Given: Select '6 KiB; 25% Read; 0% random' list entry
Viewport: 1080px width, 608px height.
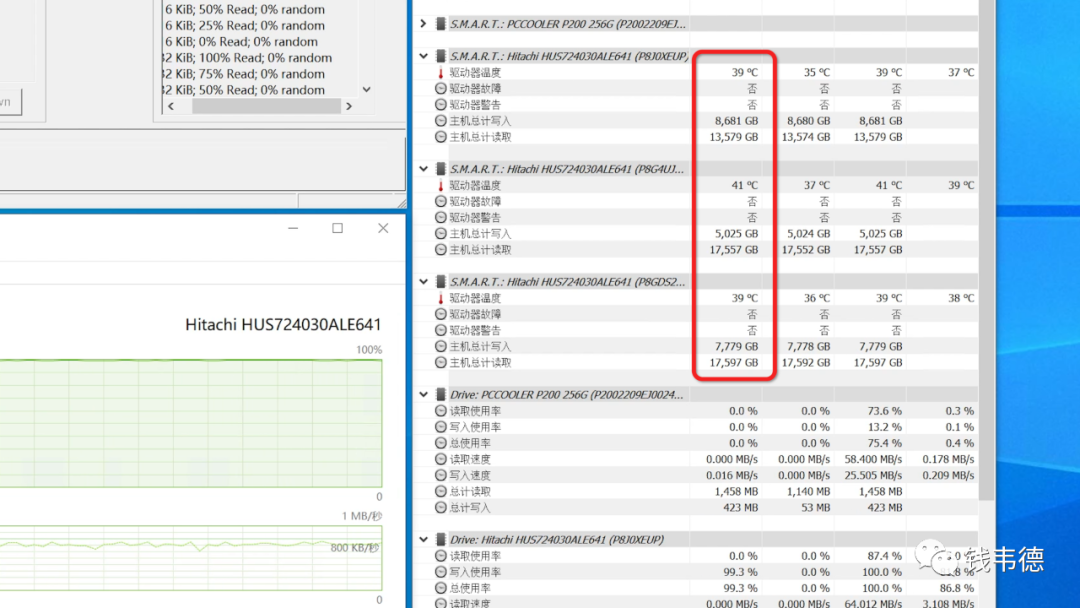Looking at the screenshot, I should [x=245, y=25].
